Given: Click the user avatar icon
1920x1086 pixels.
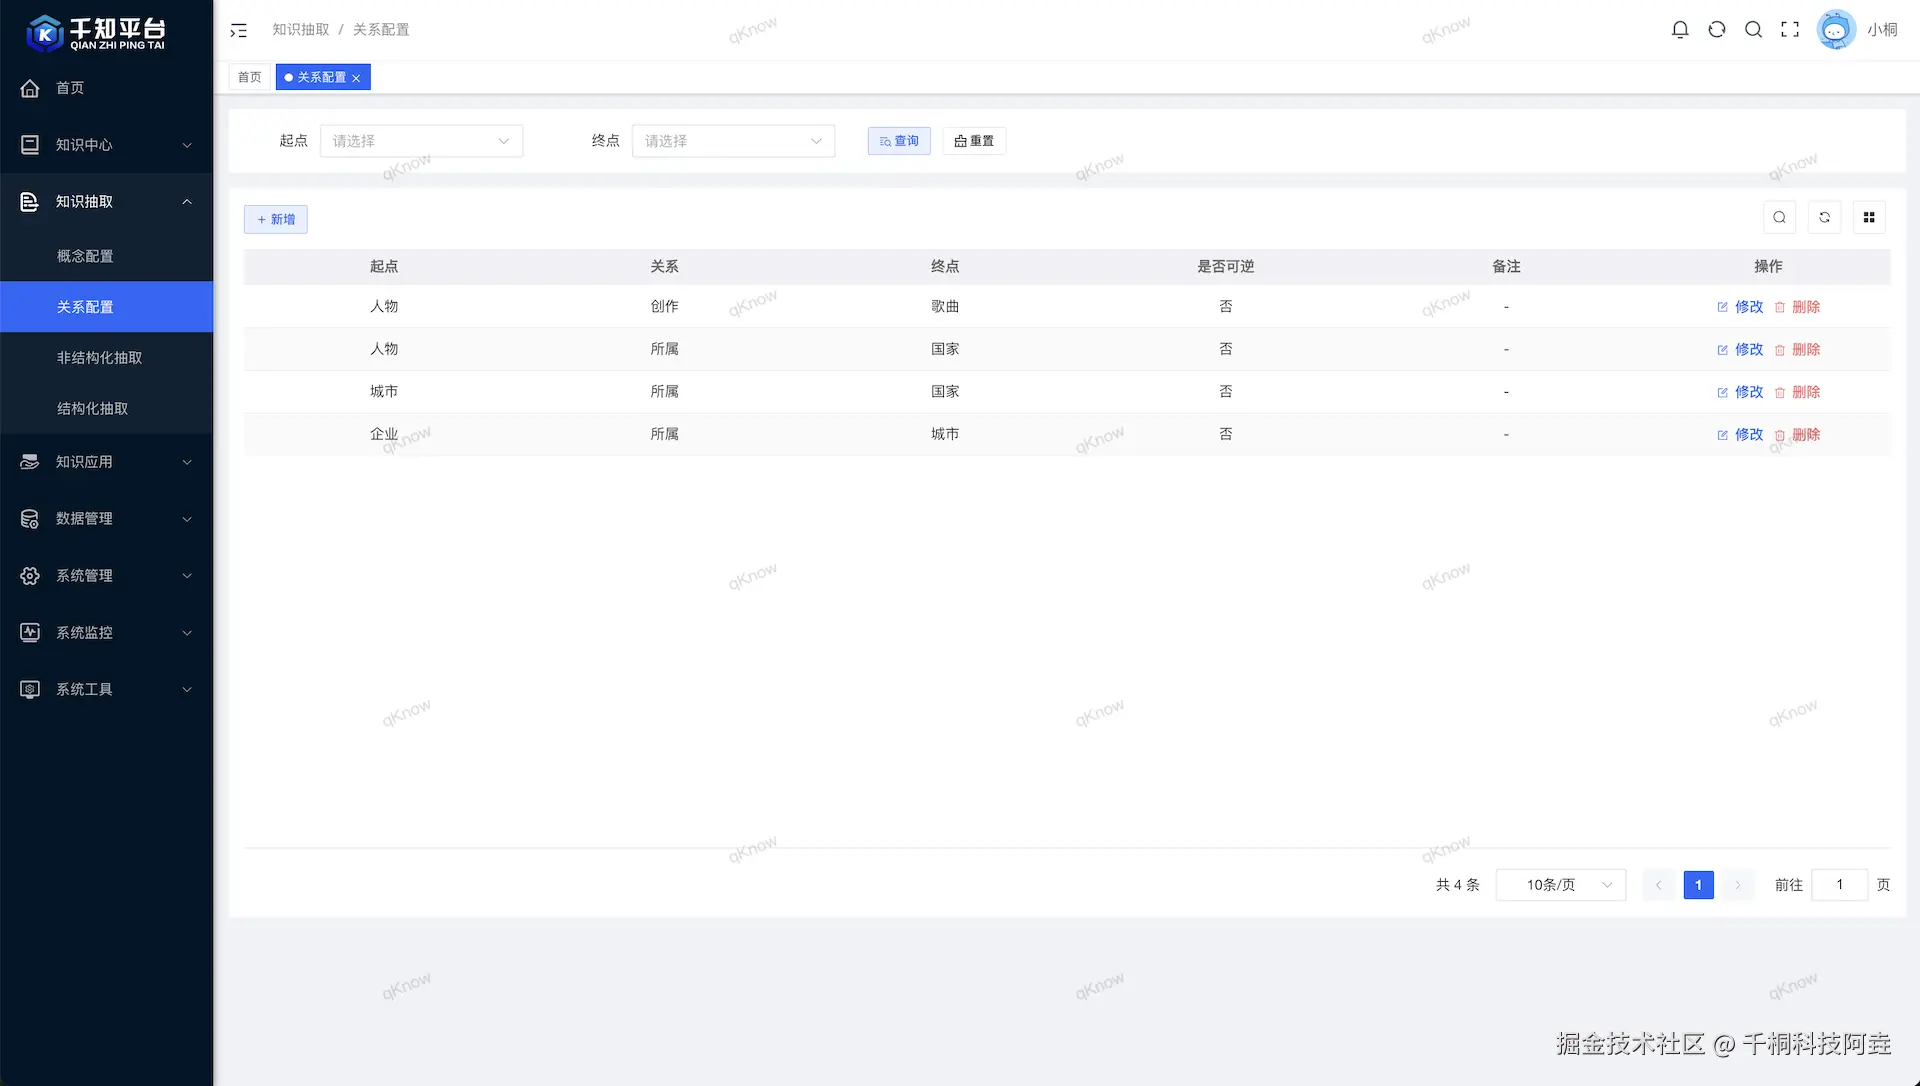Looking at the screenshot, I should pyautogui.click(x=1836, y=30).
